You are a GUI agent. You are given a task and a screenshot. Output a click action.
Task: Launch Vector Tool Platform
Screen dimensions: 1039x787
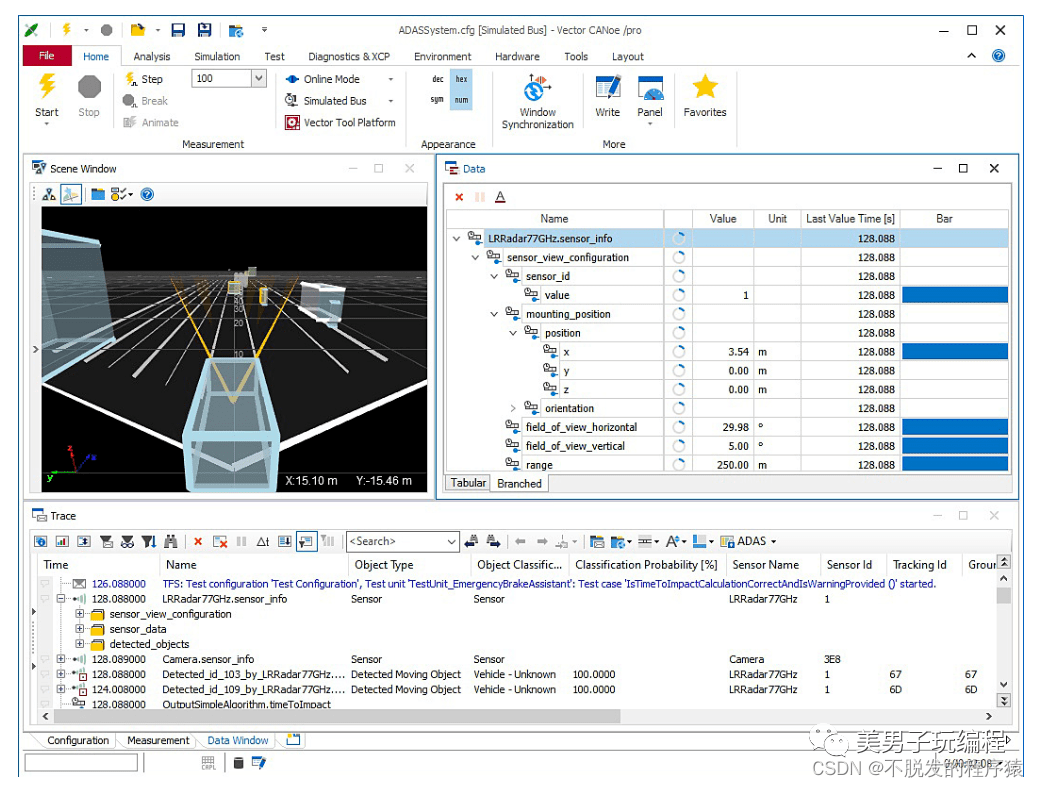coord(341,123)
